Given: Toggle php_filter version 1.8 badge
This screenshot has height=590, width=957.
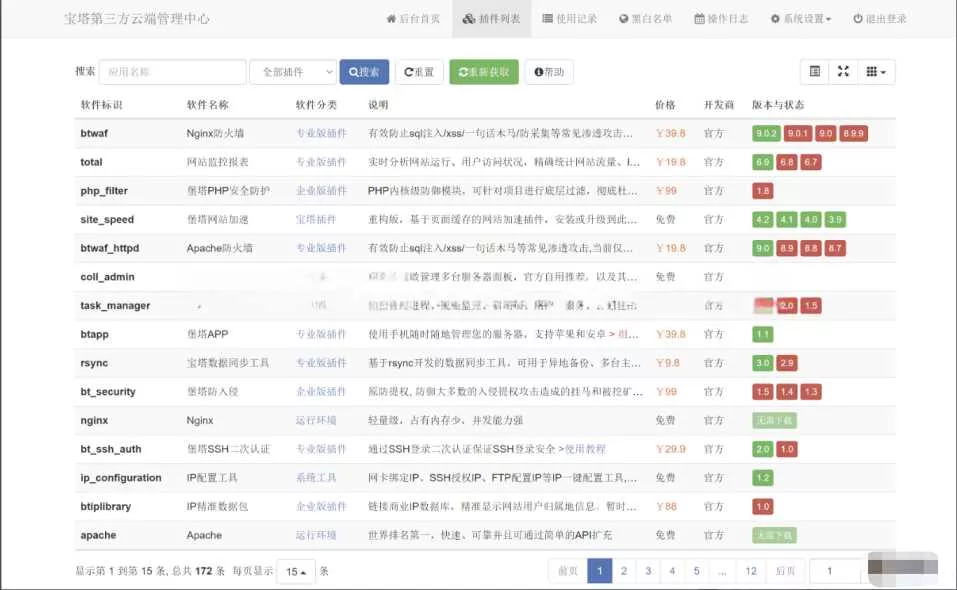Looking at the screenshot, I should click(x=763, y=191).
